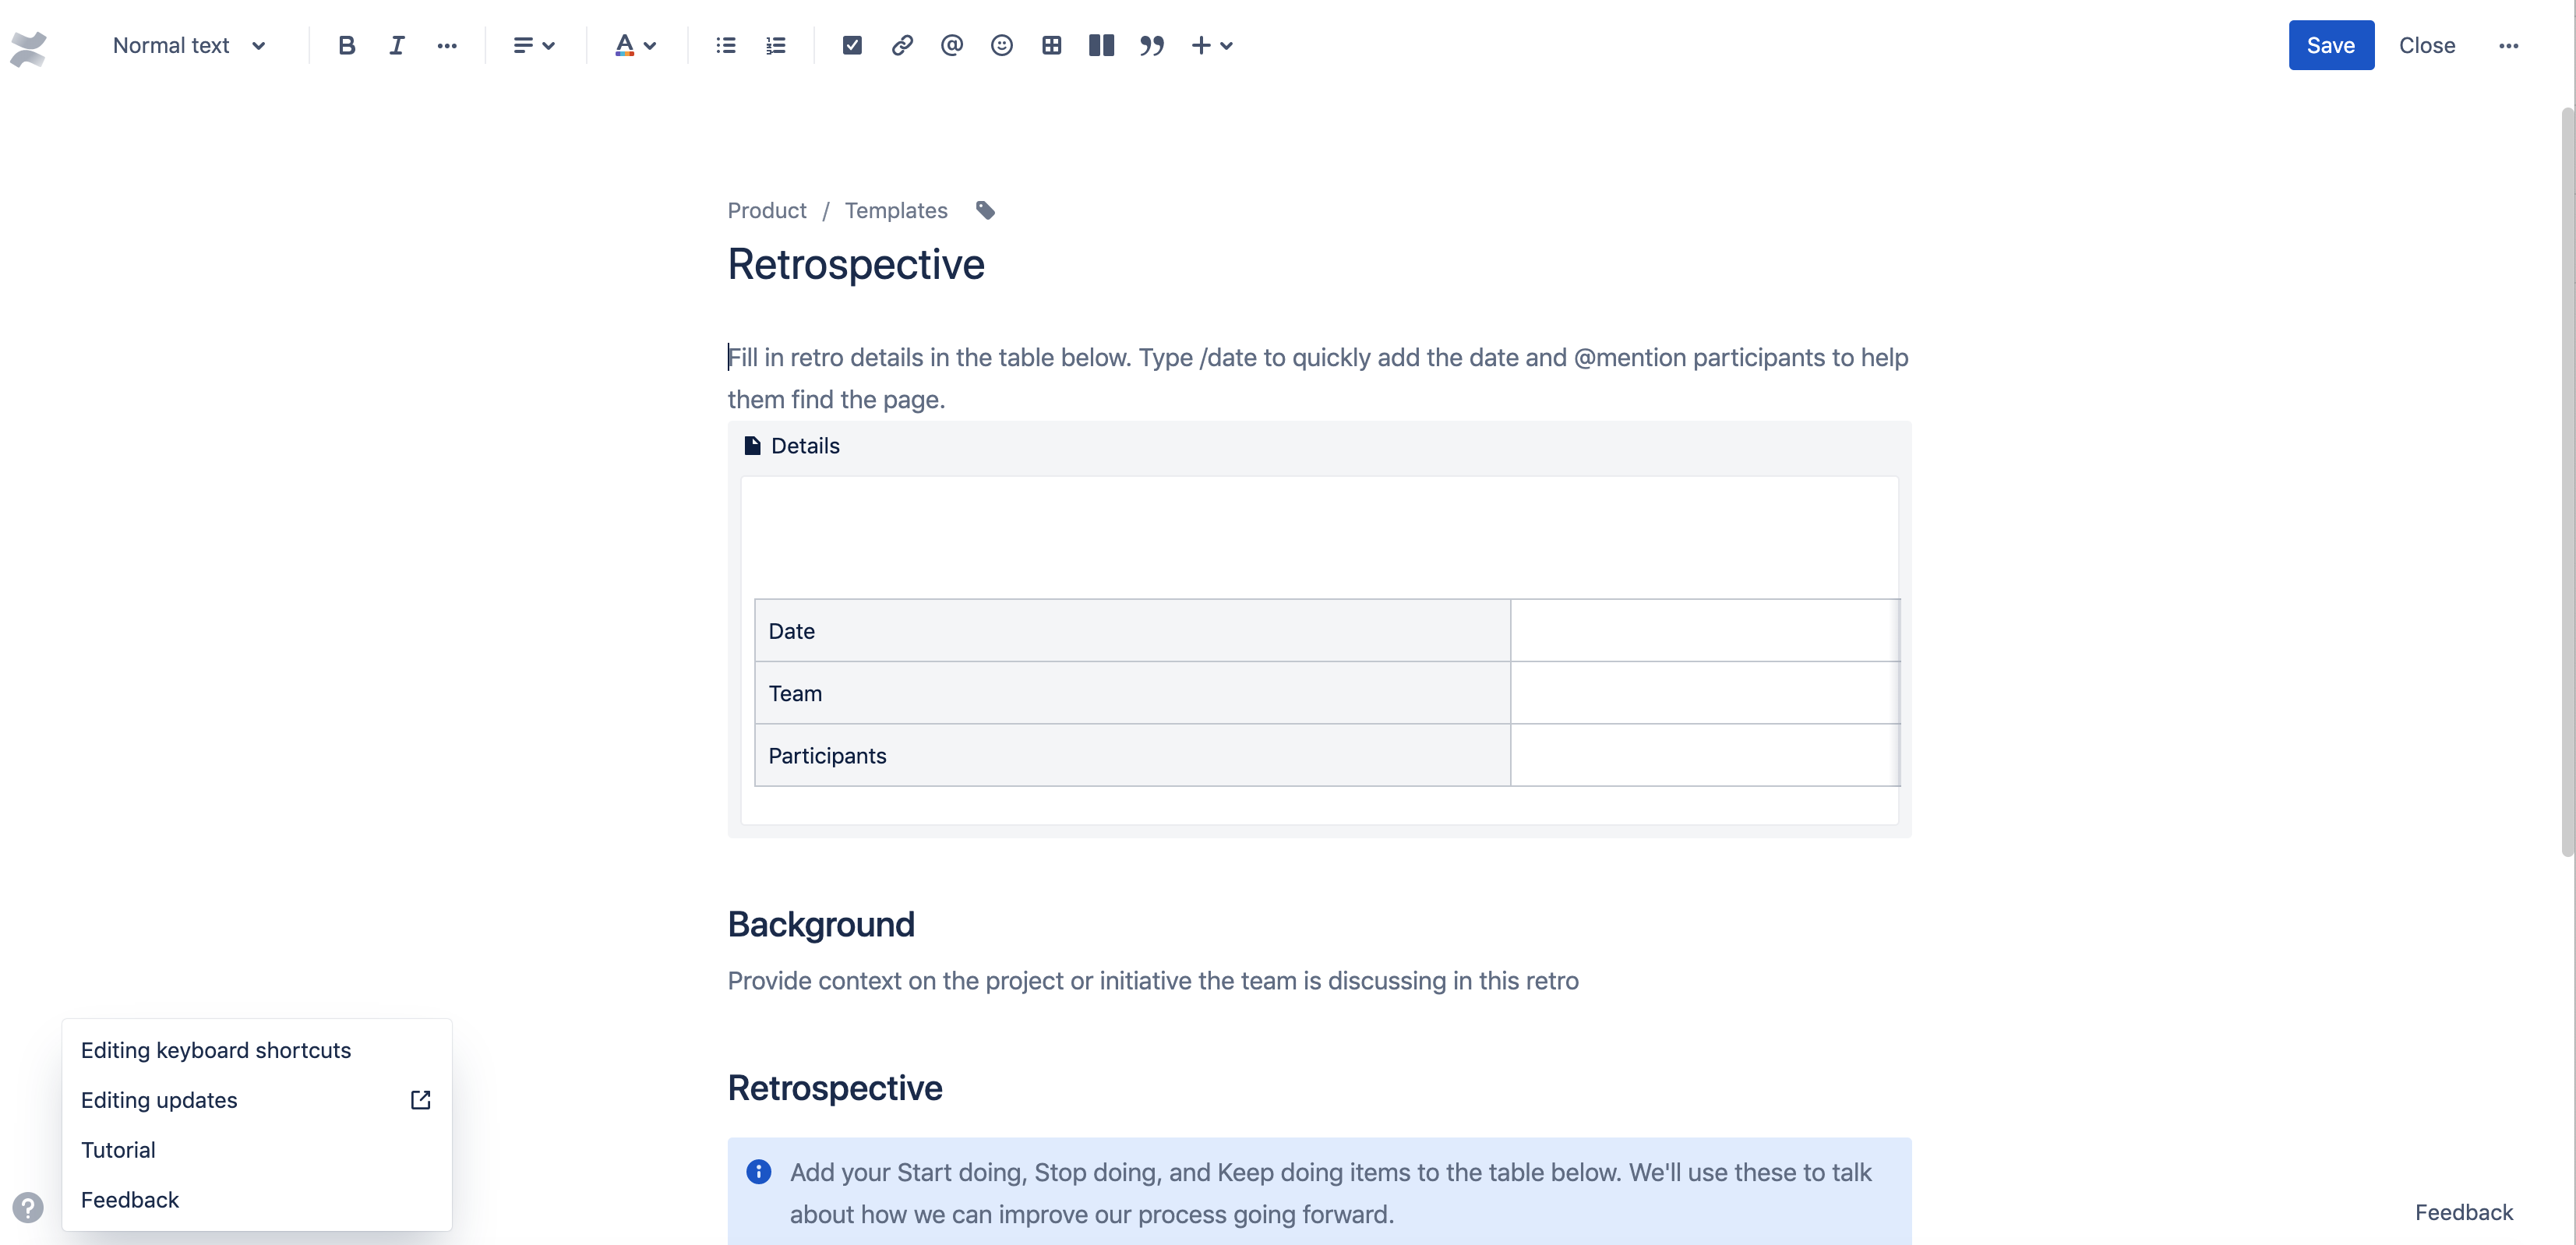Viewport: 2576px width, 1245px height.
Task: Select Tutorial from the help menu
Action: point(118,1149)
